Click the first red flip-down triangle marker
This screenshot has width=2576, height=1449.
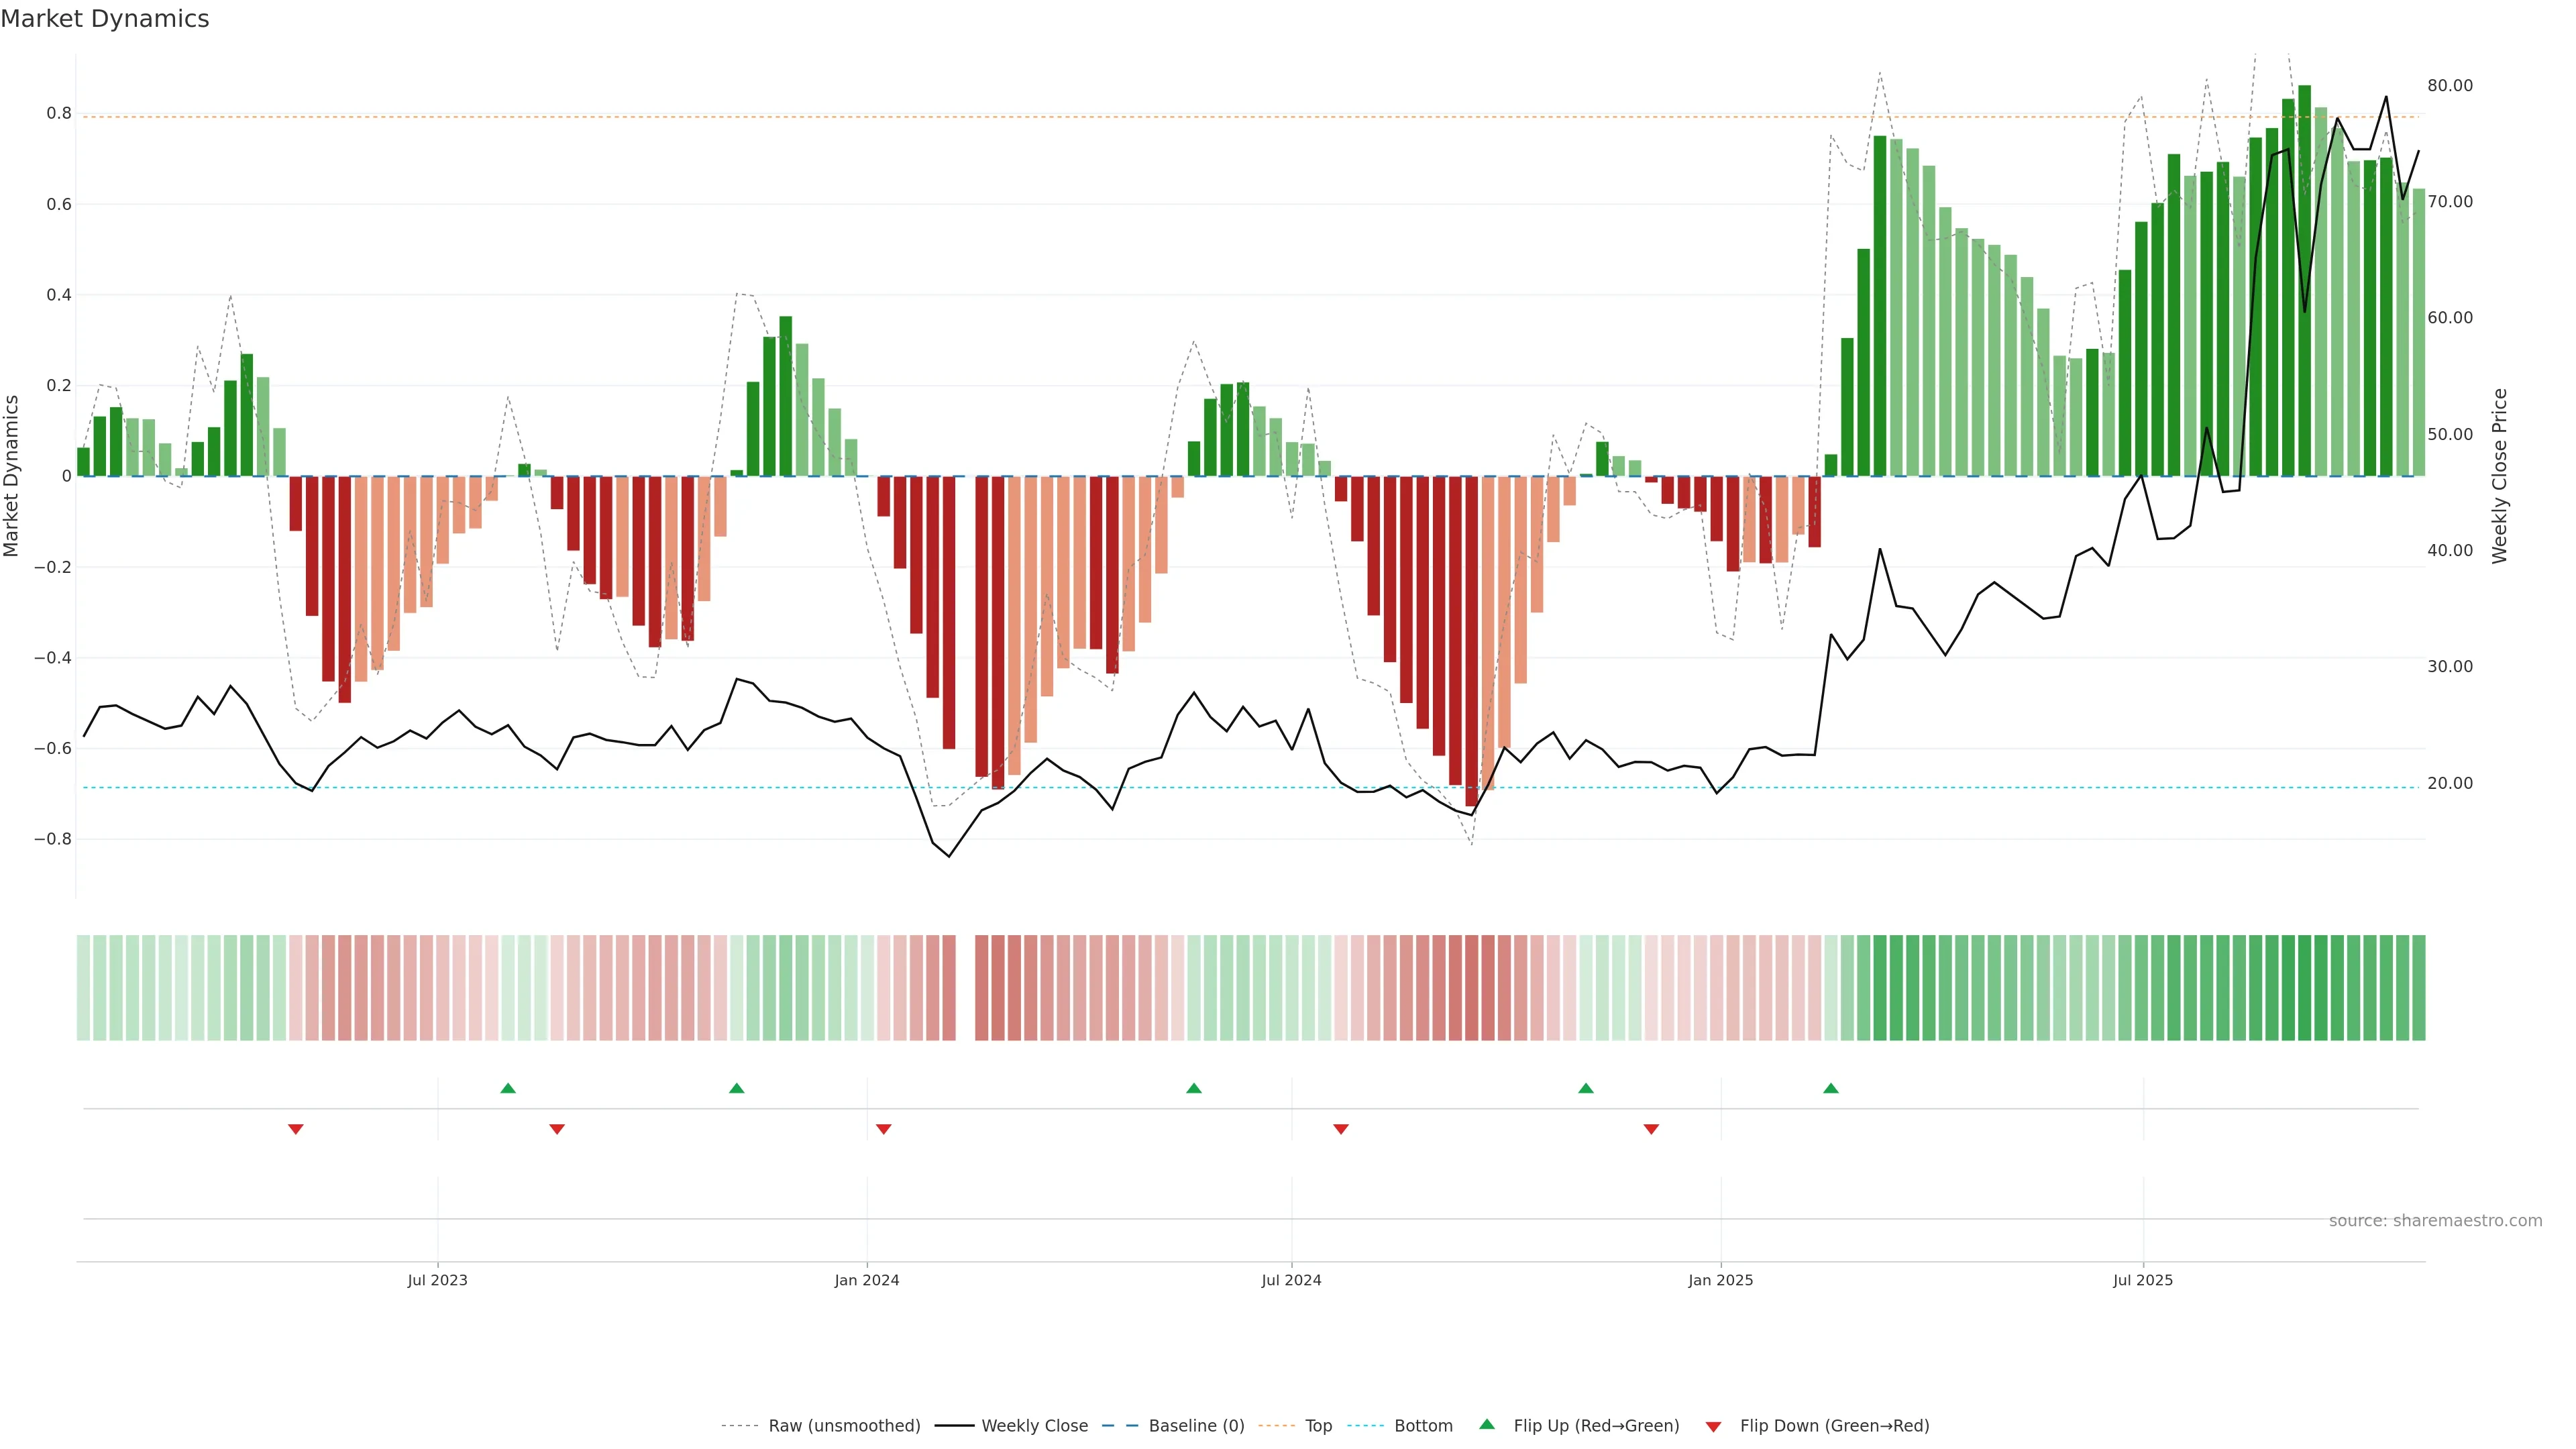click(296, 1129)
